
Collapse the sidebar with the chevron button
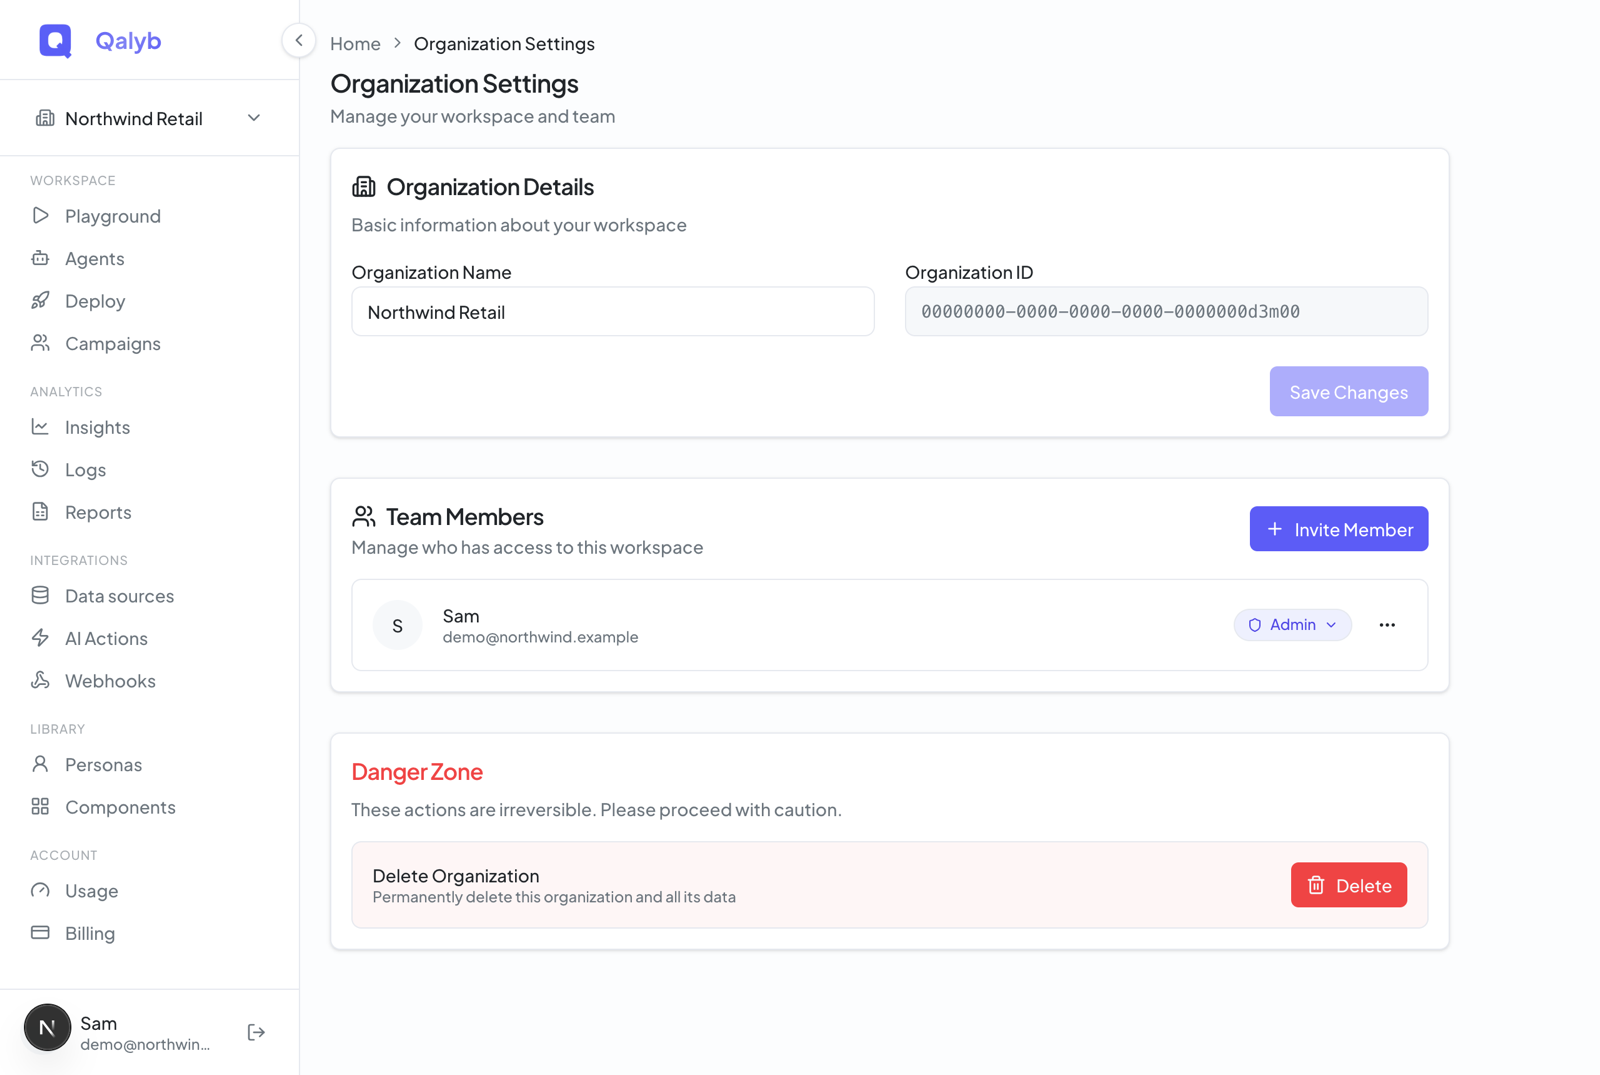pyautogui.click(x=298, y=41)
